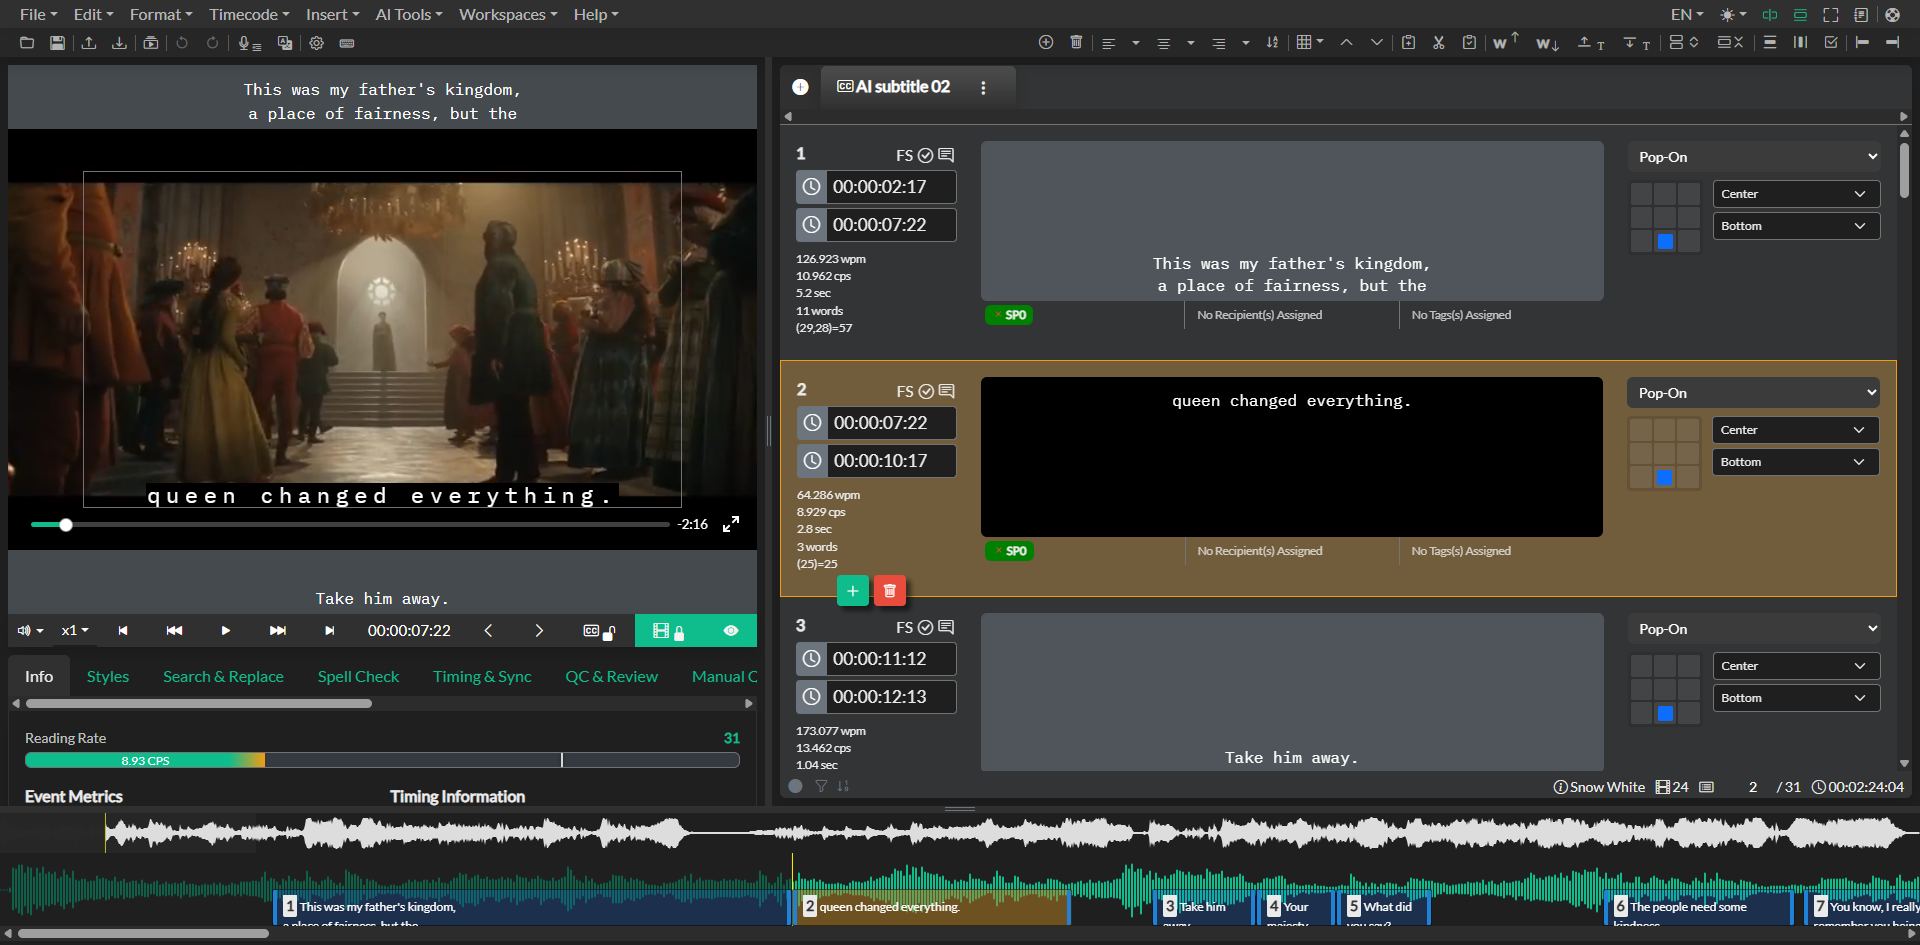This screenshot has height=945, width=1920.
Task: Click the split event icon
Action: (x=1684, y=42)
